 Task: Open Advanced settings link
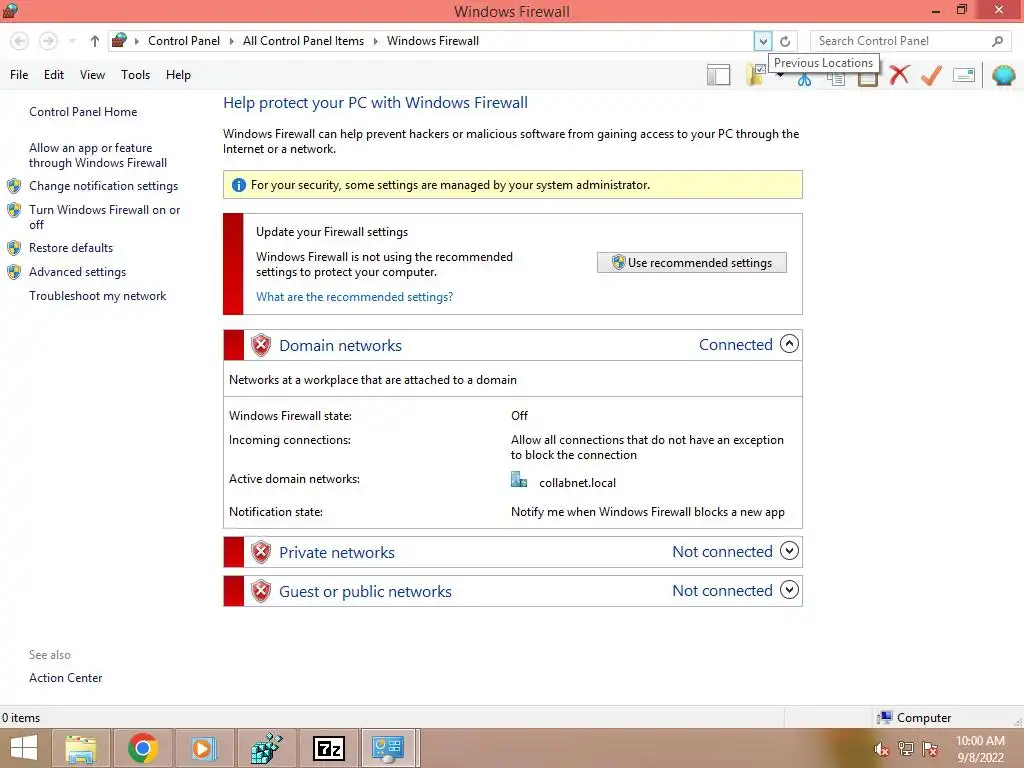click(77, 272)
